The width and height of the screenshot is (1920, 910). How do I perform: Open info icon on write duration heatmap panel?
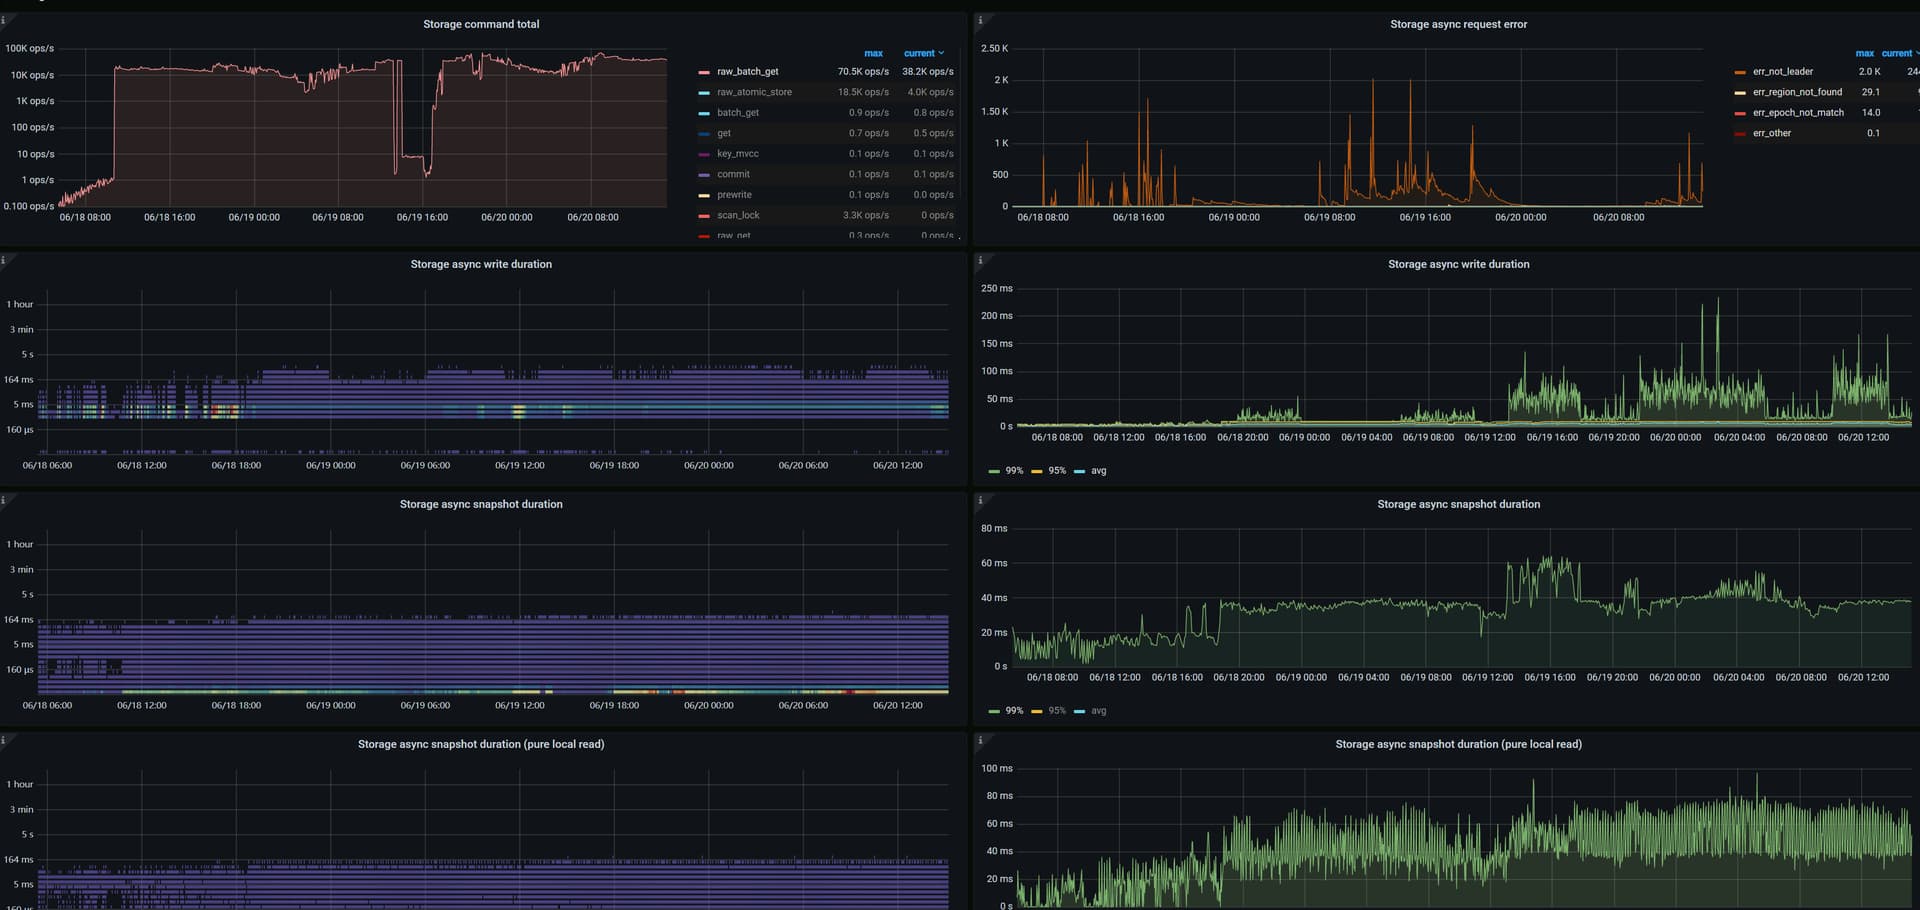4,260
